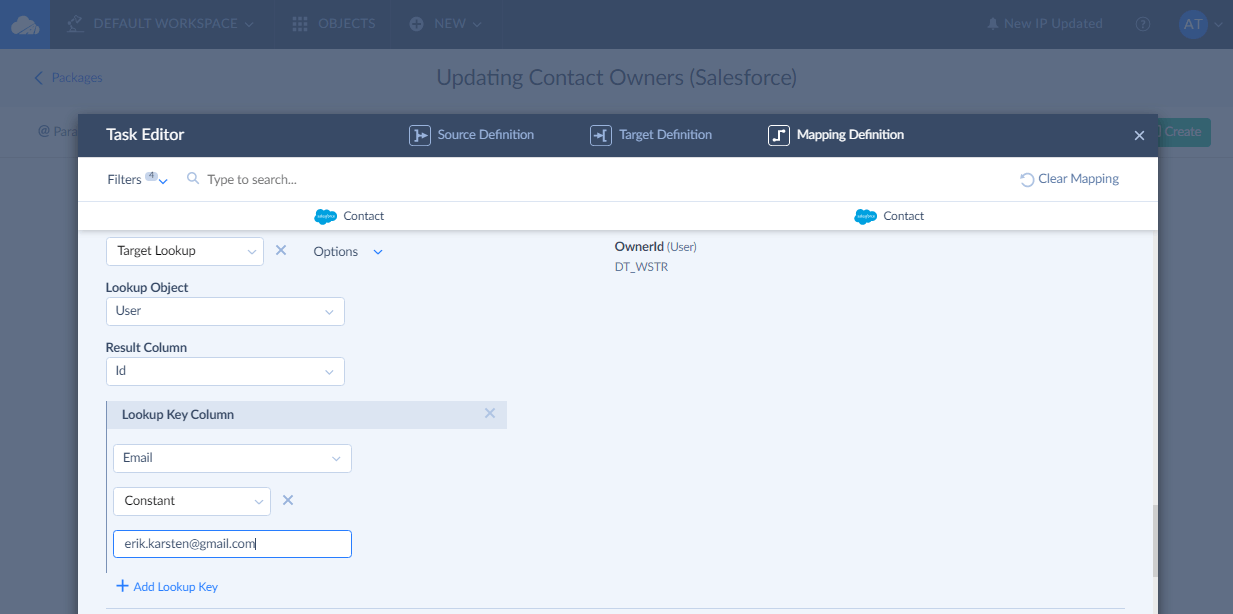Image resolution: width=1233 pixels, height=614 pixels.
Task: Open the Target Lookup dropdown
Action: click(x=185, y=252)
